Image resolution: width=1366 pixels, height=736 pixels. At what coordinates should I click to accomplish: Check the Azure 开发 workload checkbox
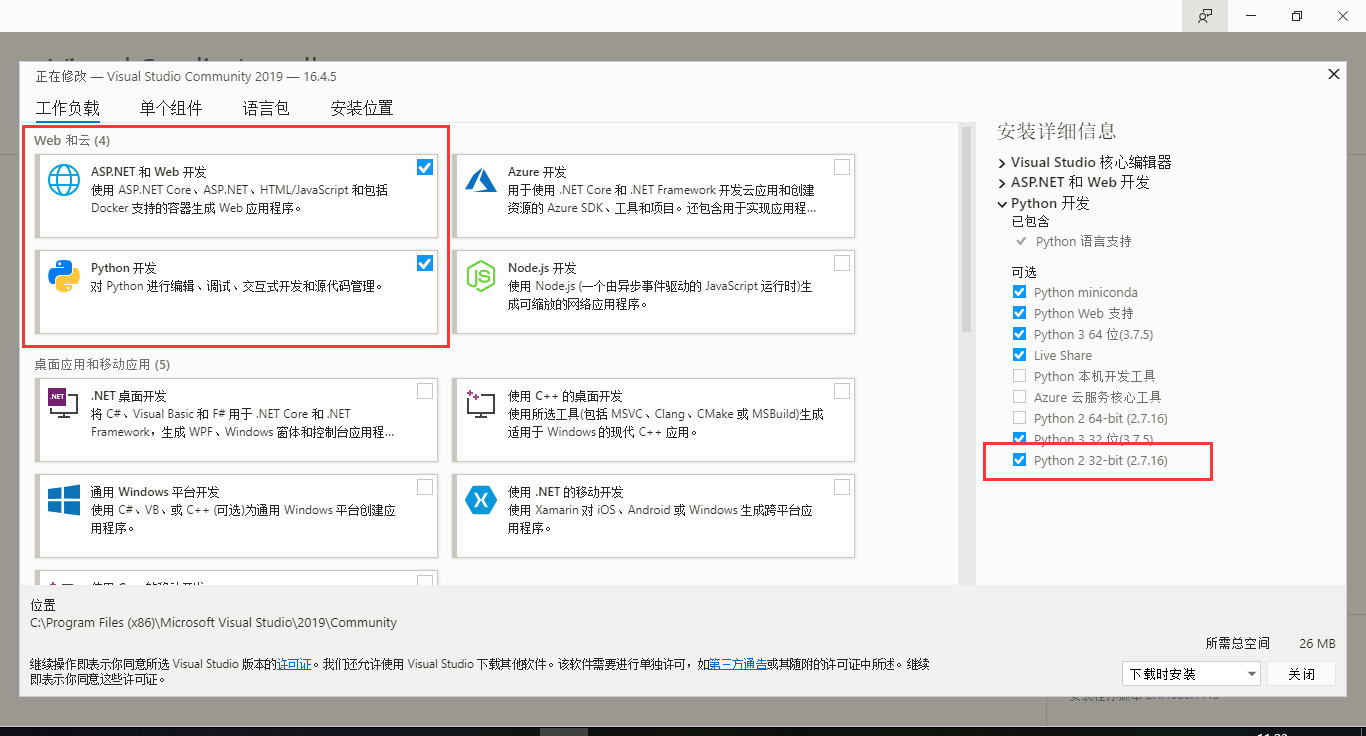pos(842,167)
